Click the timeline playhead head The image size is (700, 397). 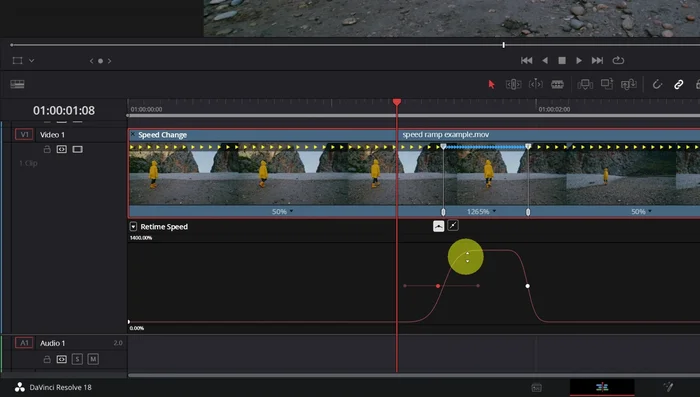tap(397, 102)
